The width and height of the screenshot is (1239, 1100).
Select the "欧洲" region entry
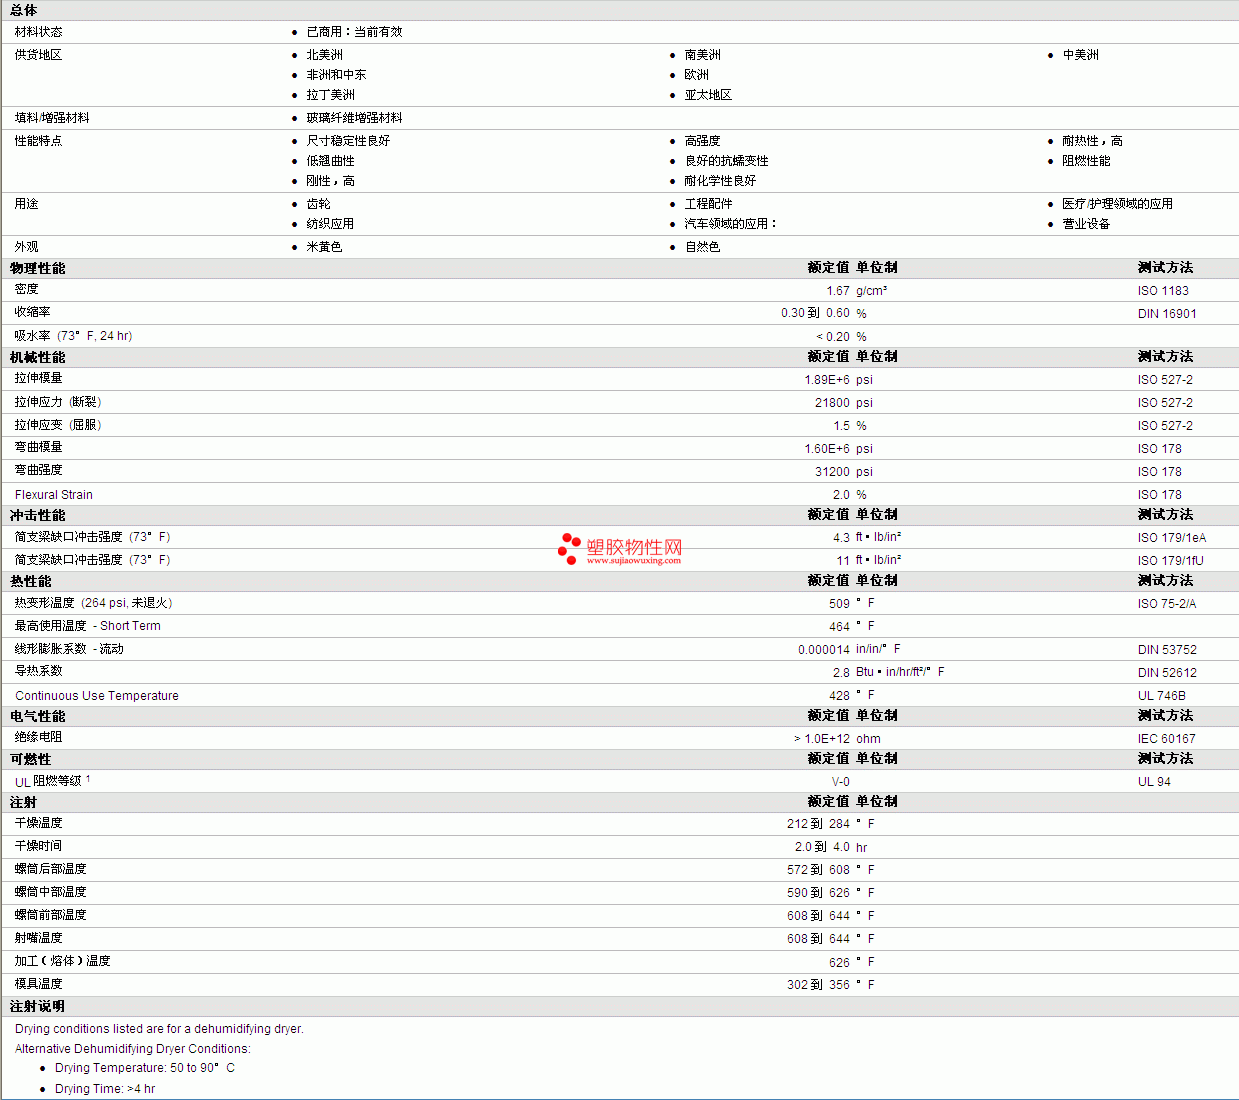(696, 75)
